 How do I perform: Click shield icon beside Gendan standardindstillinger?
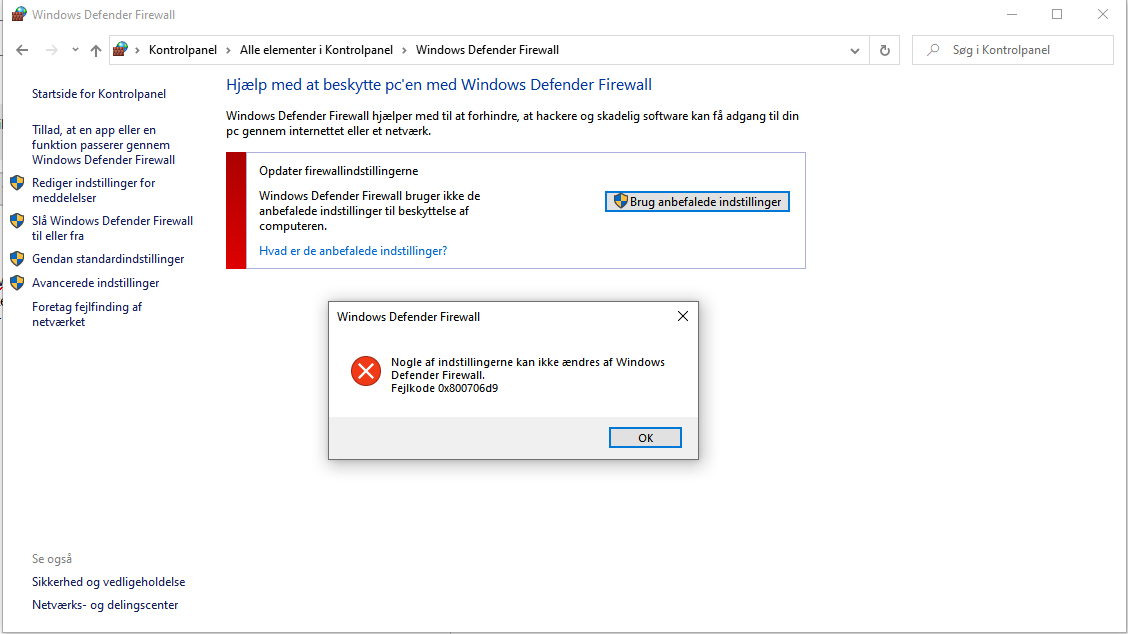[x=17, y=258]
